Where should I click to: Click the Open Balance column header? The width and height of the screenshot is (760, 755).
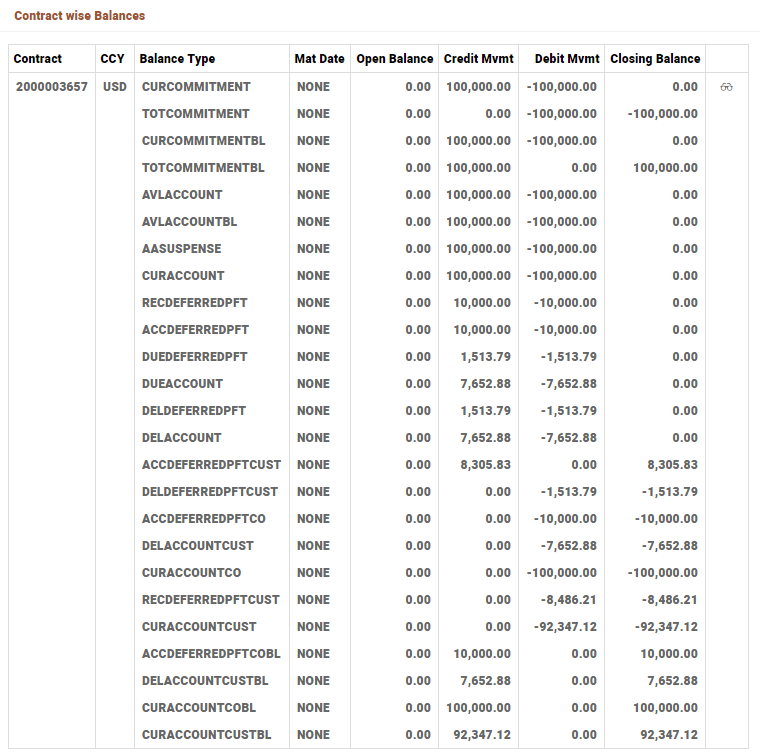pos(394,59)
